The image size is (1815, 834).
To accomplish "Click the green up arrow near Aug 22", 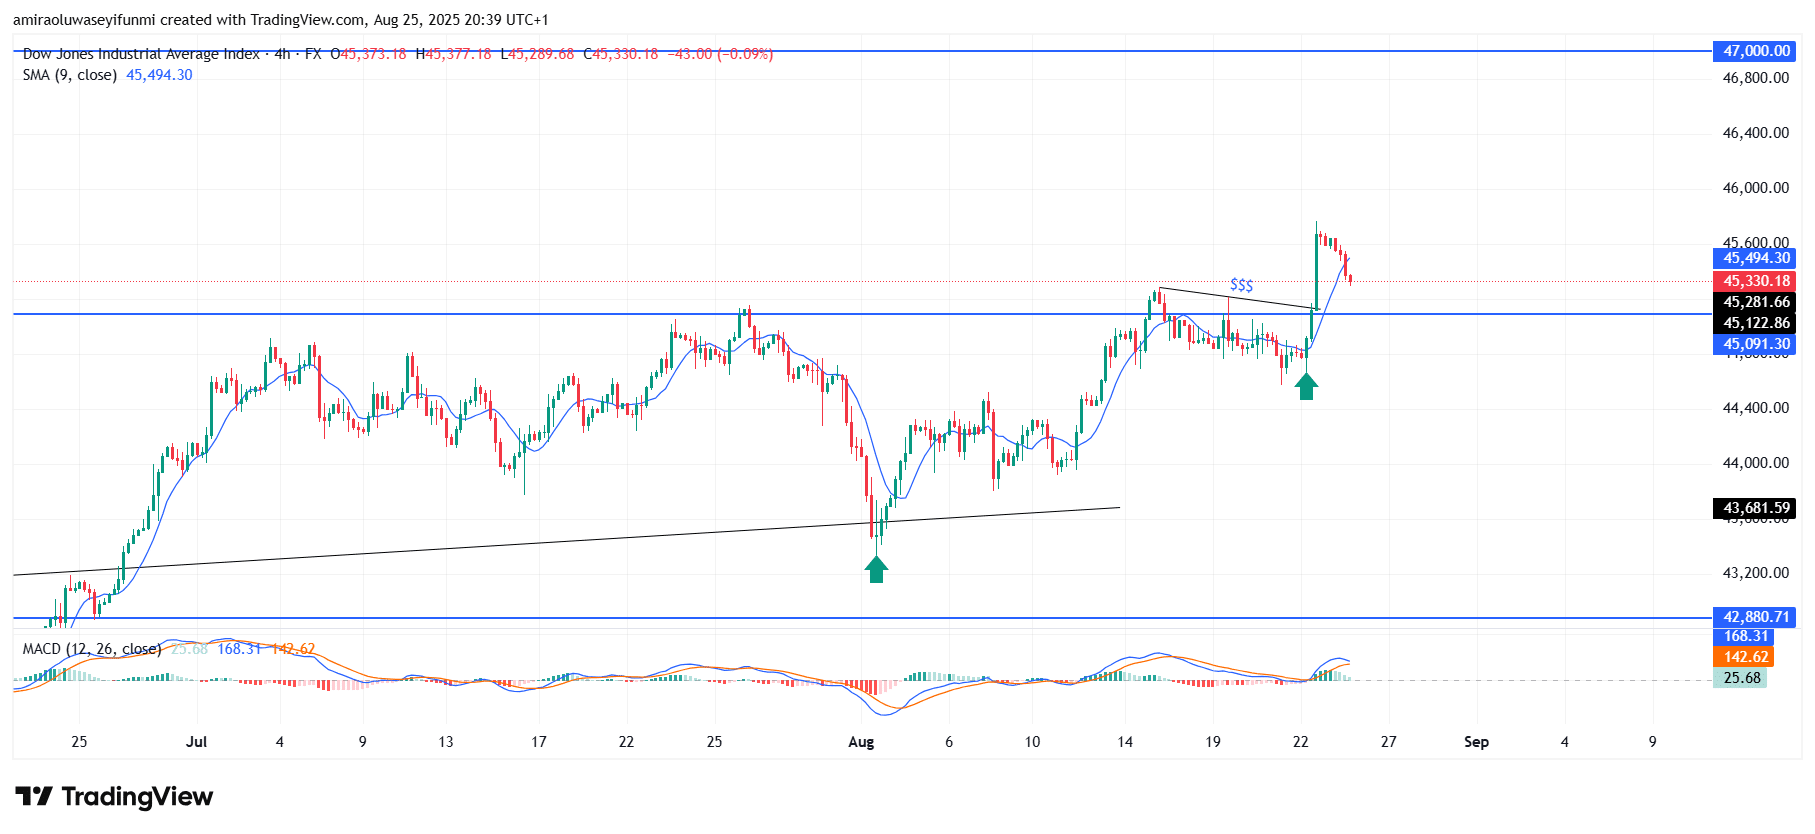I will (x=1306, y=386).
